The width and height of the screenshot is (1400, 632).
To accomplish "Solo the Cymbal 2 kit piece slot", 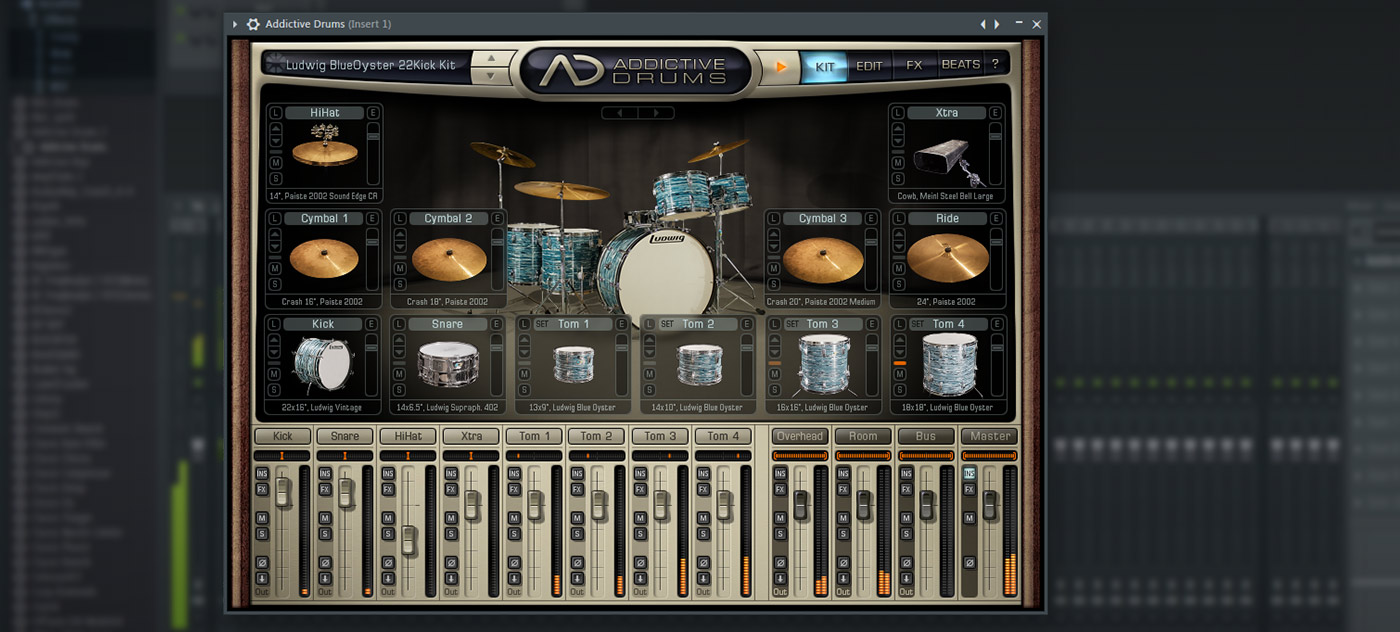I will 399,284.
